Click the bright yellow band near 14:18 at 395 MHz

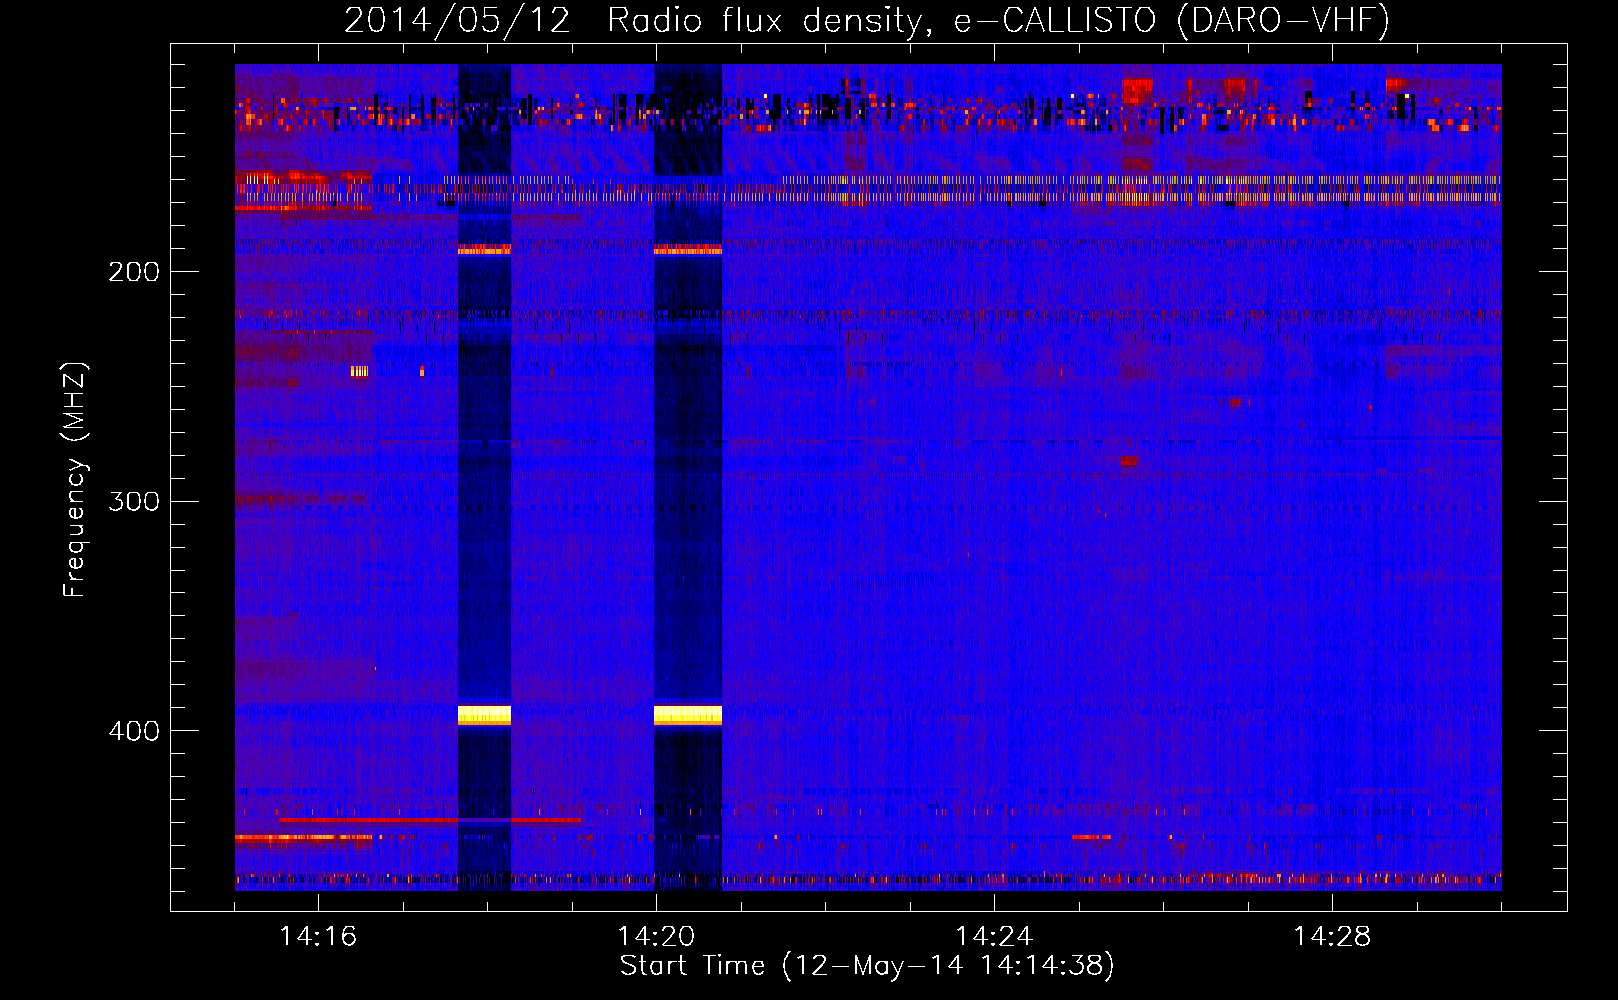tap(484, 715)
